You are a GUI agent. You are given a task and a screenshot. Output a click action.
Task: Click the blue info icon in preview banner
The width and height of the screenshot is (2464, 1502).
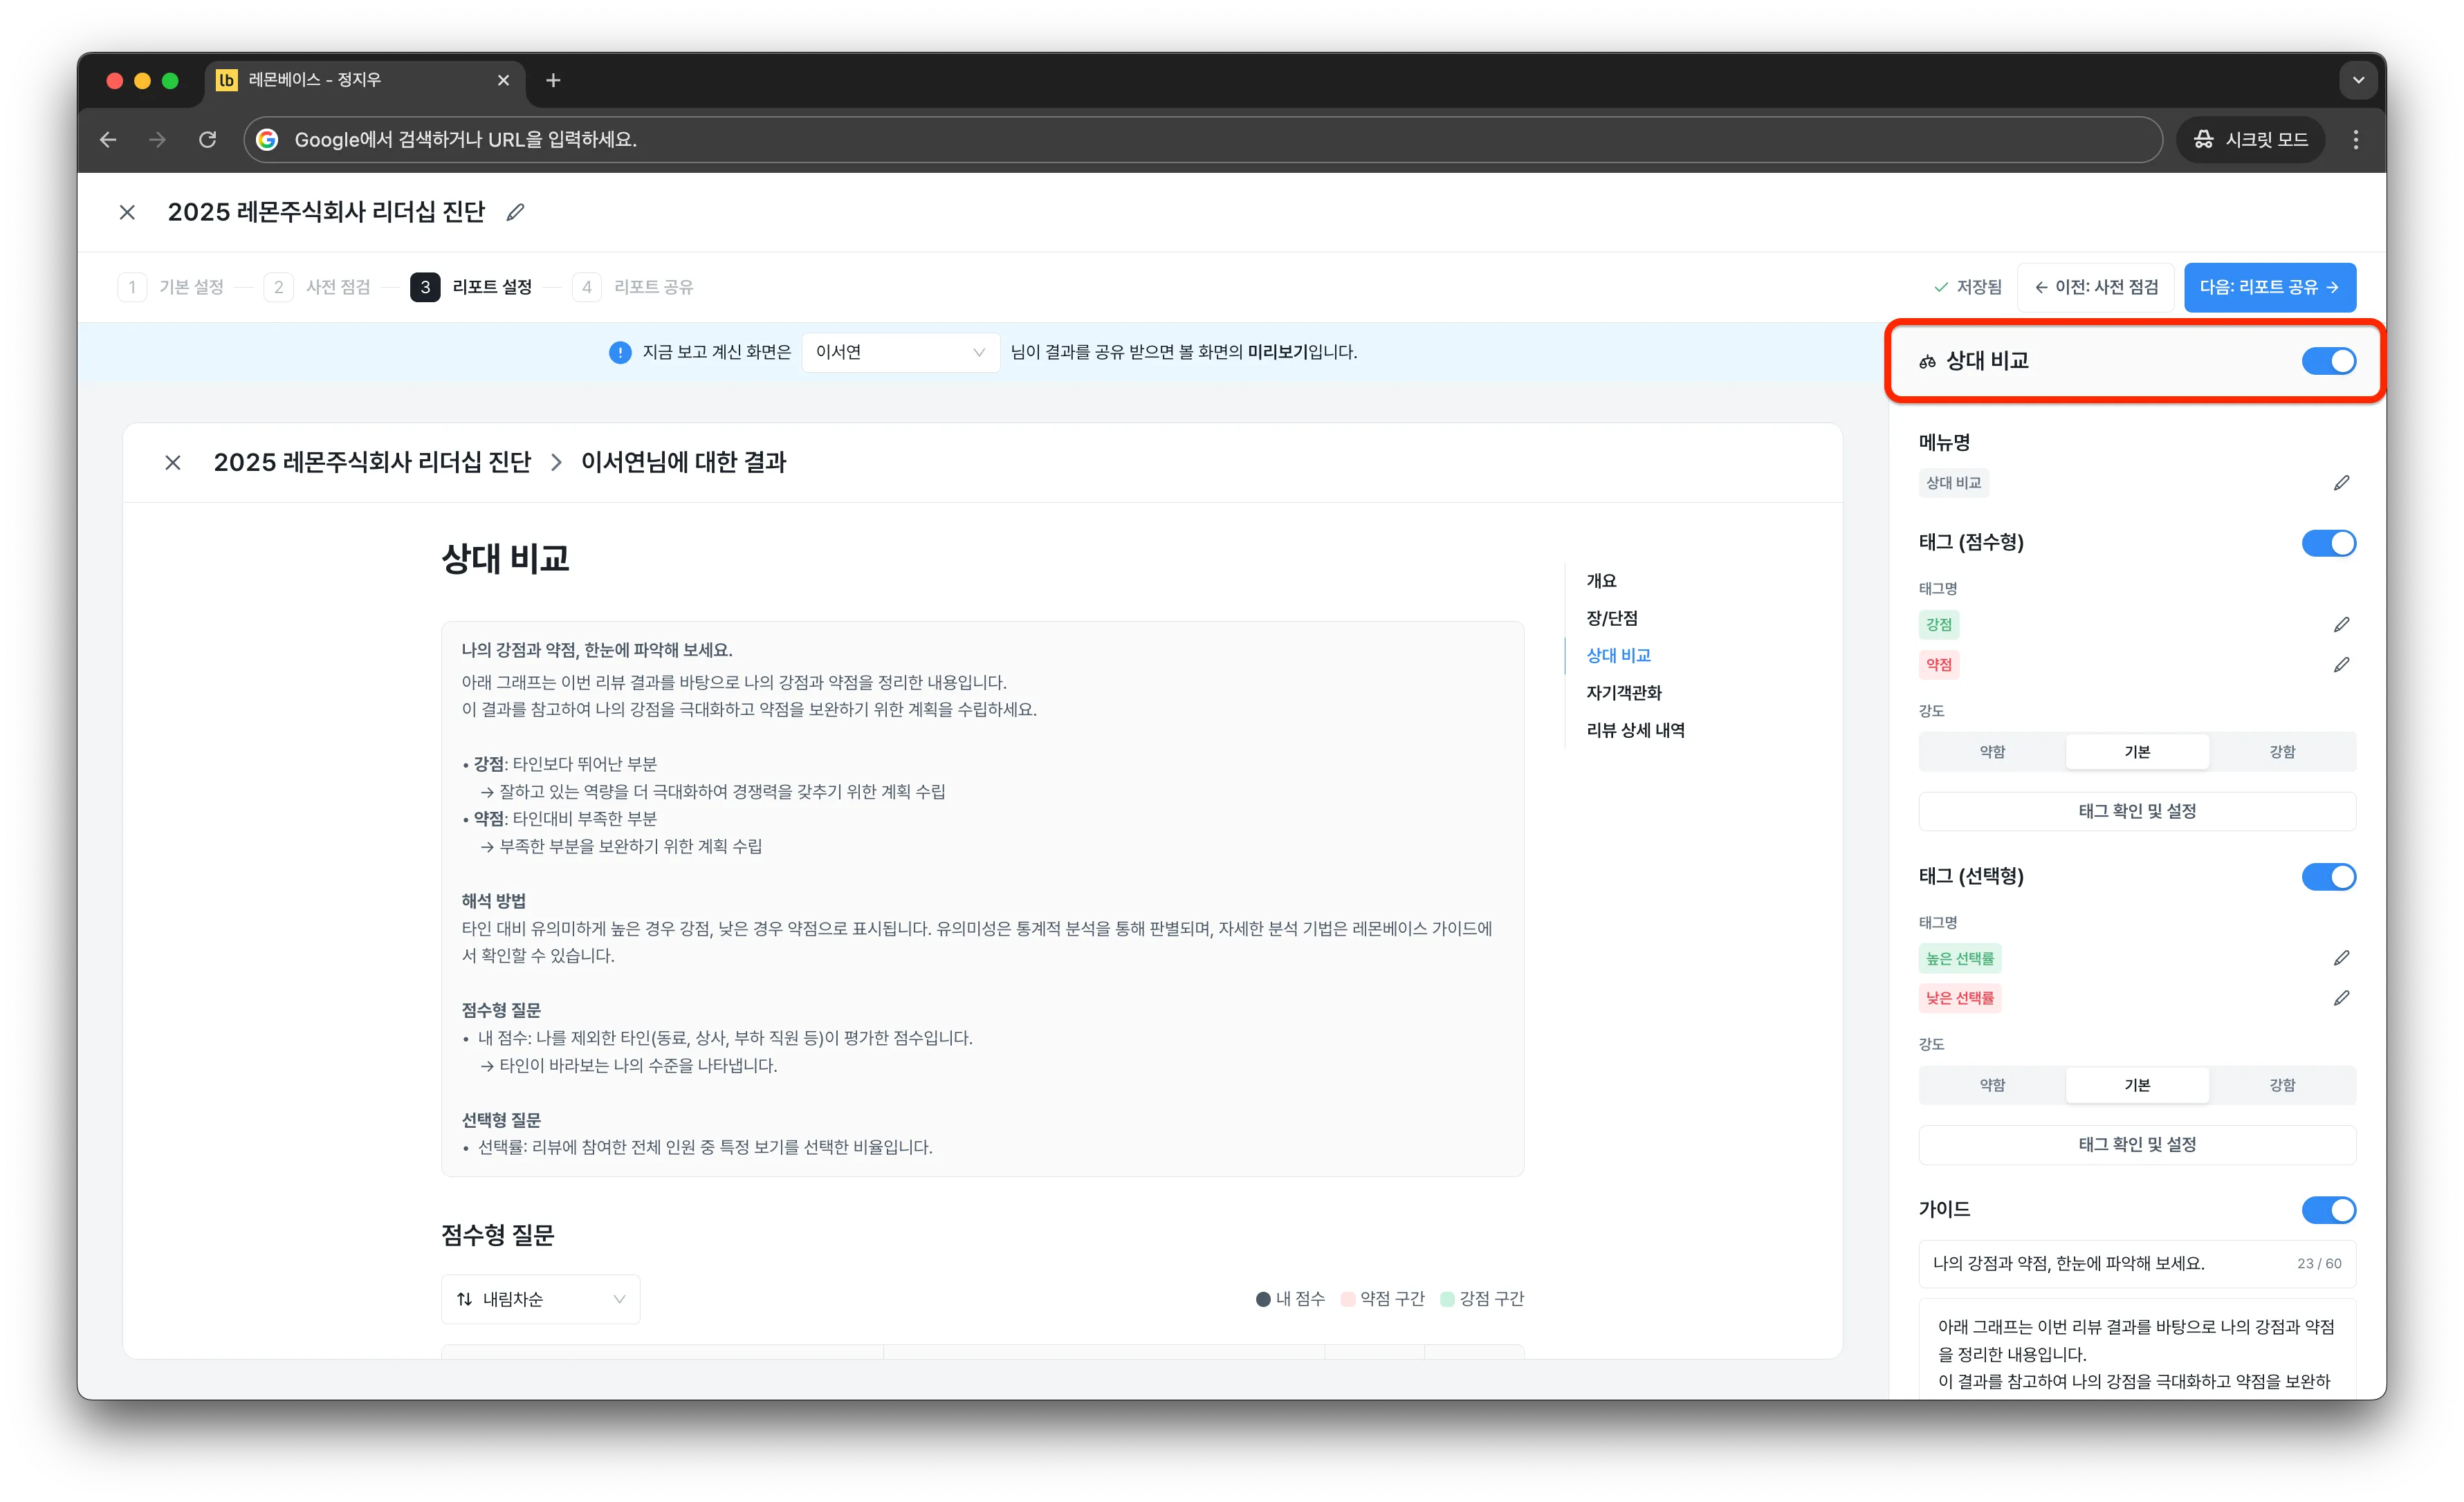tap(620, 352)
